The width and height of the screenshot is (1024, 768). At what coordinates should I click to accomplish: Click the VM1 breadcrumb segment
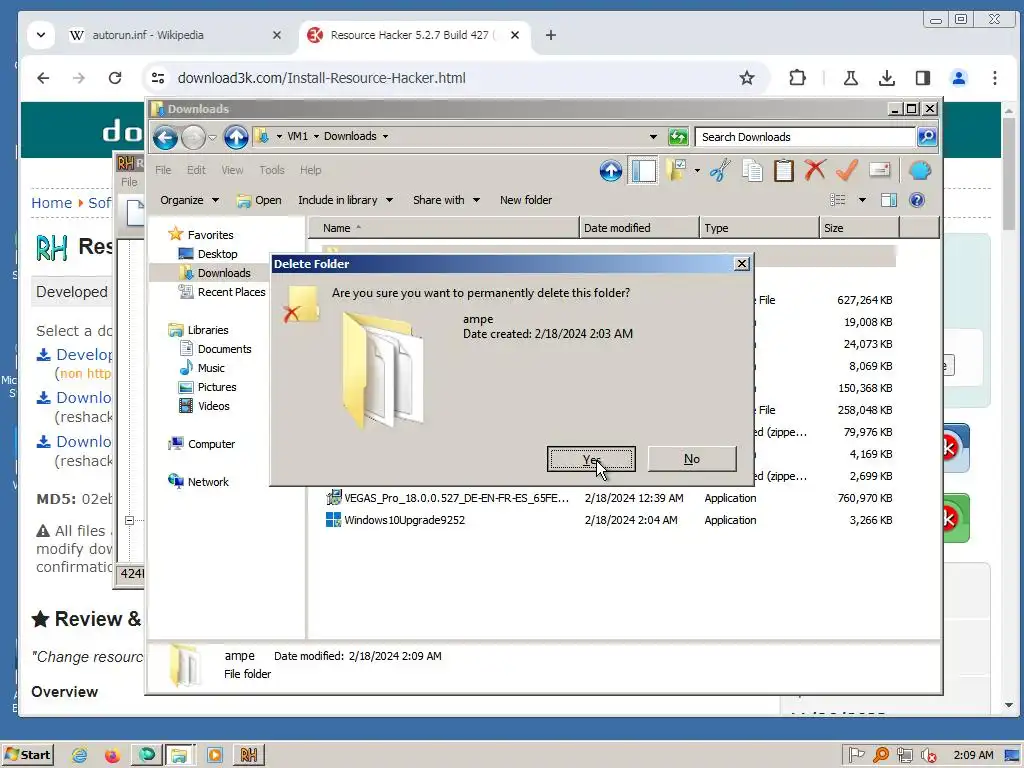(297, 136)
